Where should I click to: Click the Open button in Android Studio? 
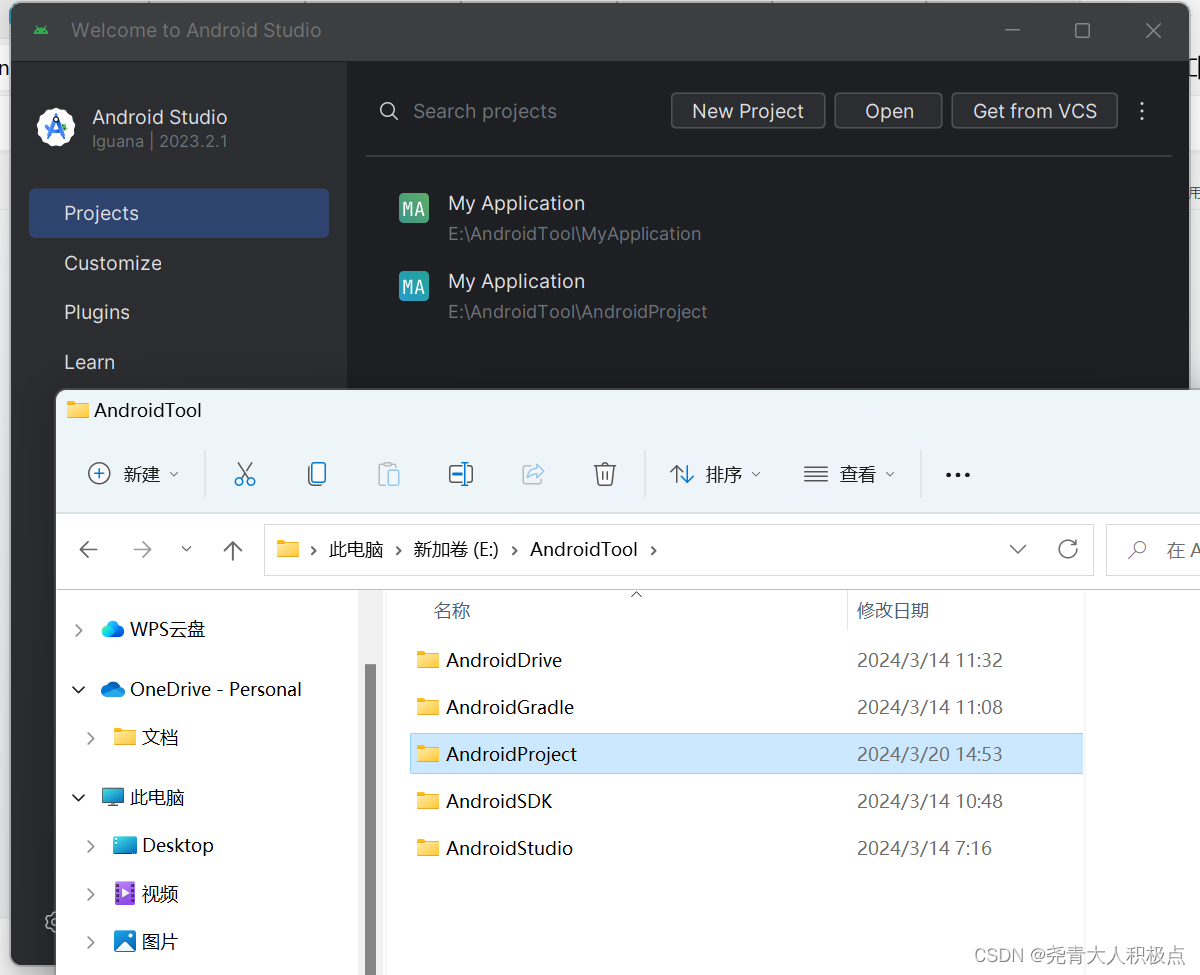tap(889, 111)
